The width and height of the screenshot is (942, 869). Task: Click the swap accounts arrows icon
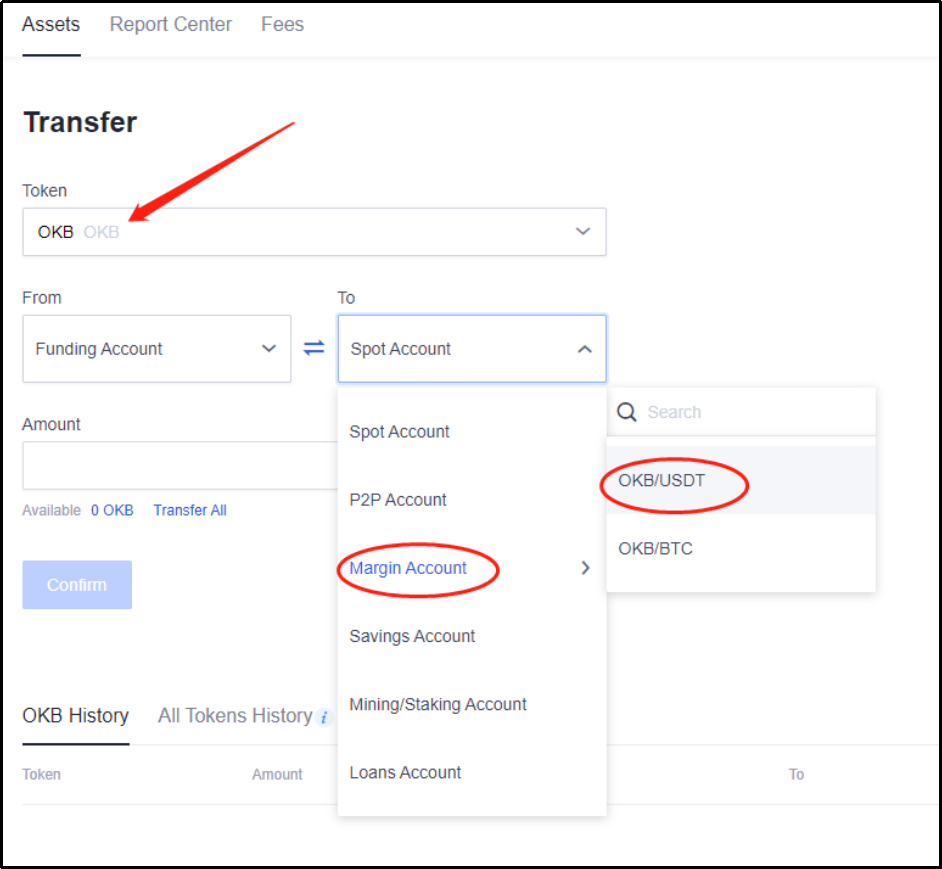[314, 349]
